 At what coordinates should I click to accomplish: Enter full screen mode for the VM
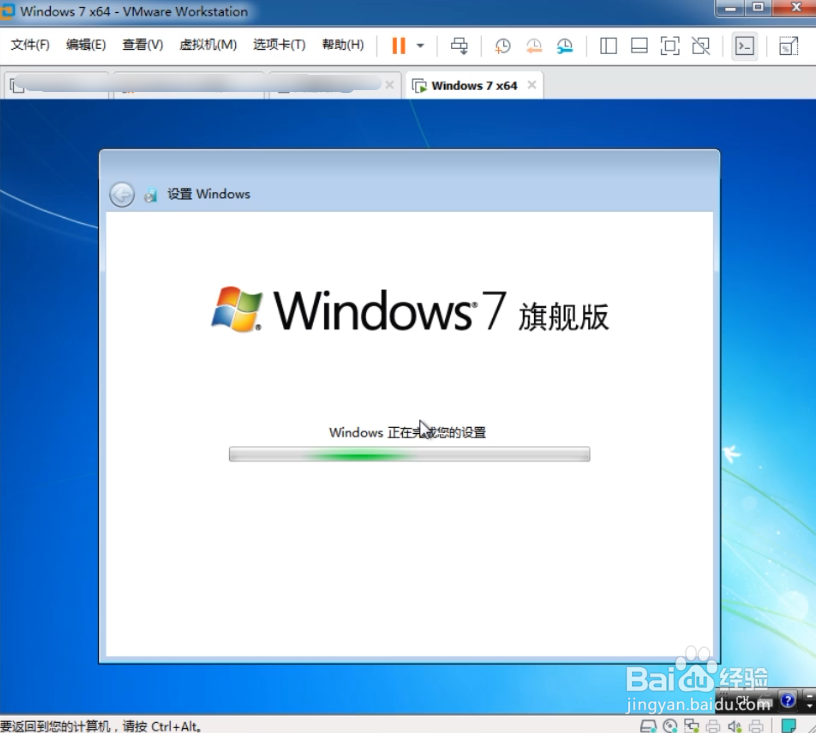(x=669, y=46)
